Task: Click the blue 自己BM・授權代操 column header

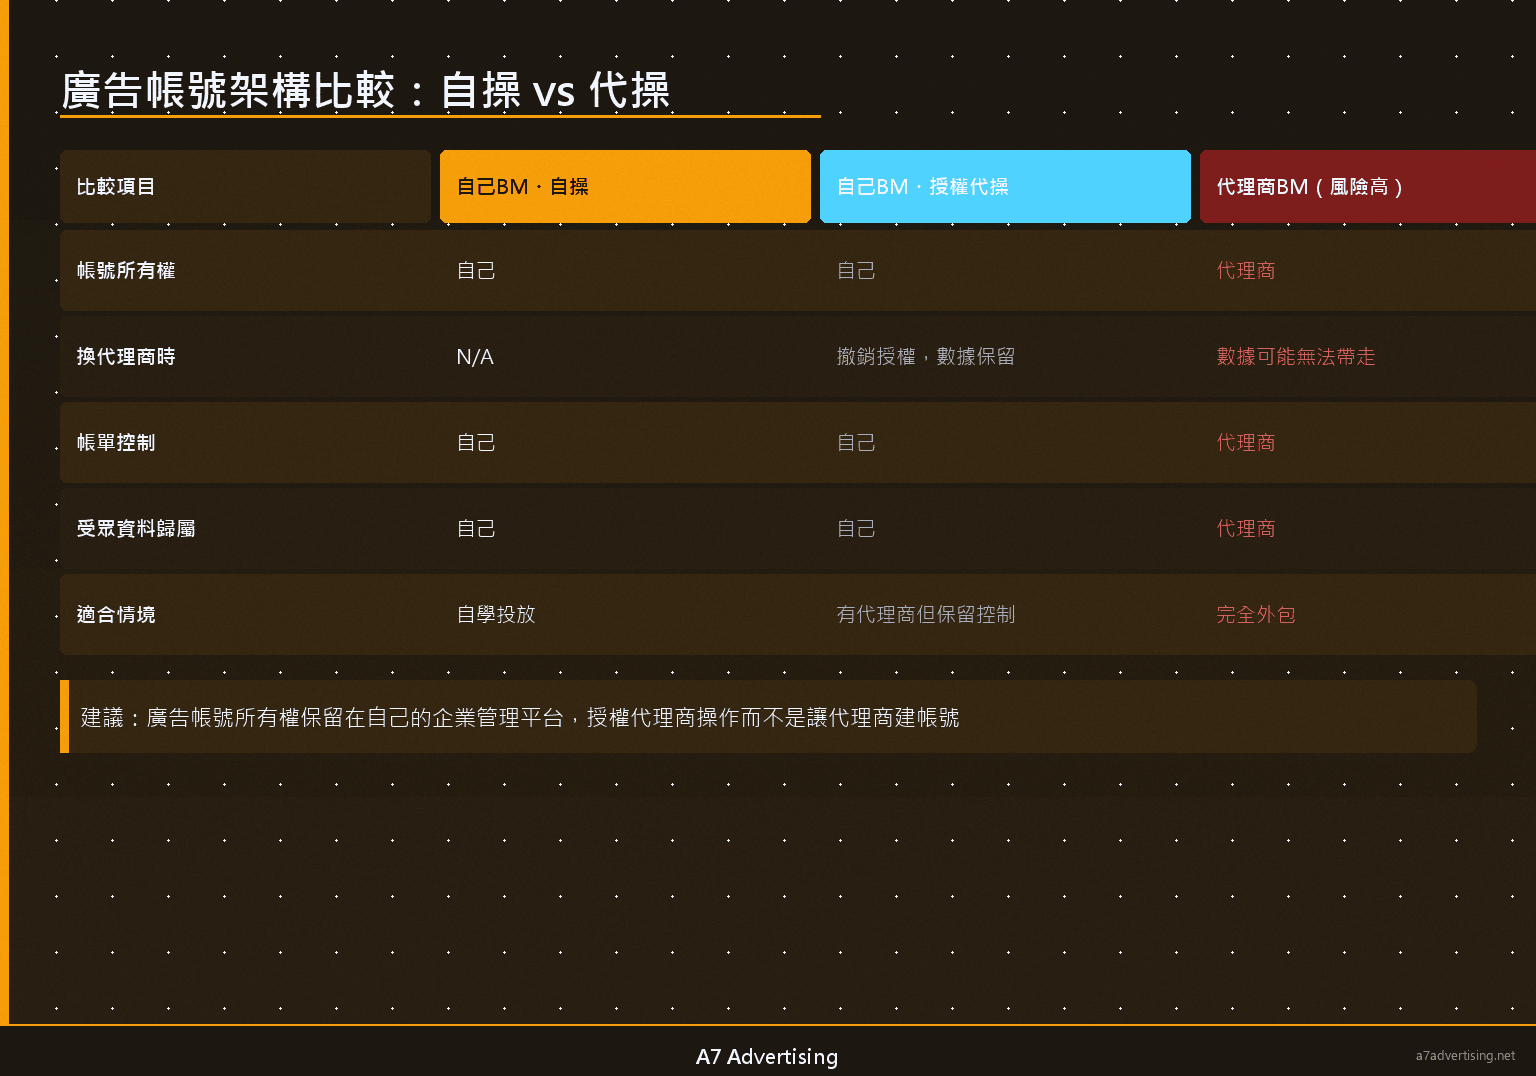Action: coord(1005,187)
